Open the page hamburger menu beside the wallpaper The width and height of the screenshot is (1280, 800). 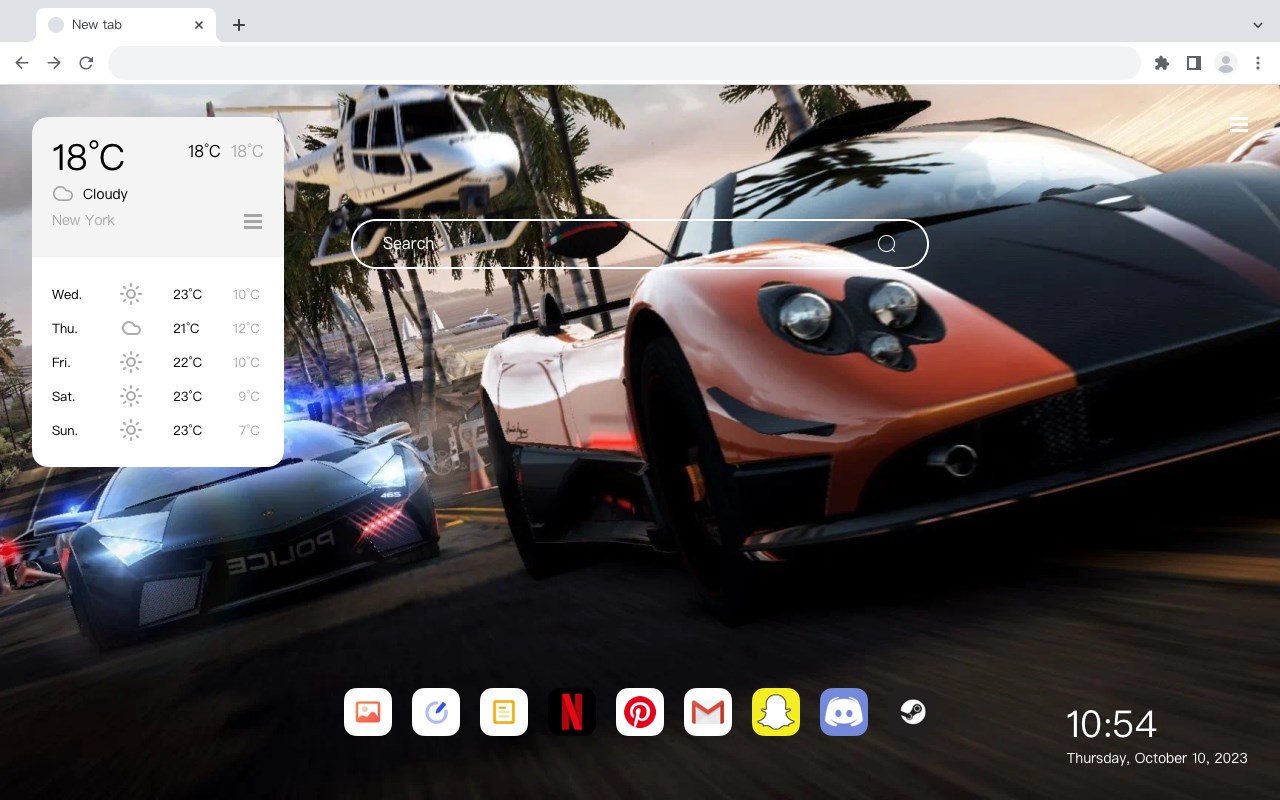(x=1239, y=125)
